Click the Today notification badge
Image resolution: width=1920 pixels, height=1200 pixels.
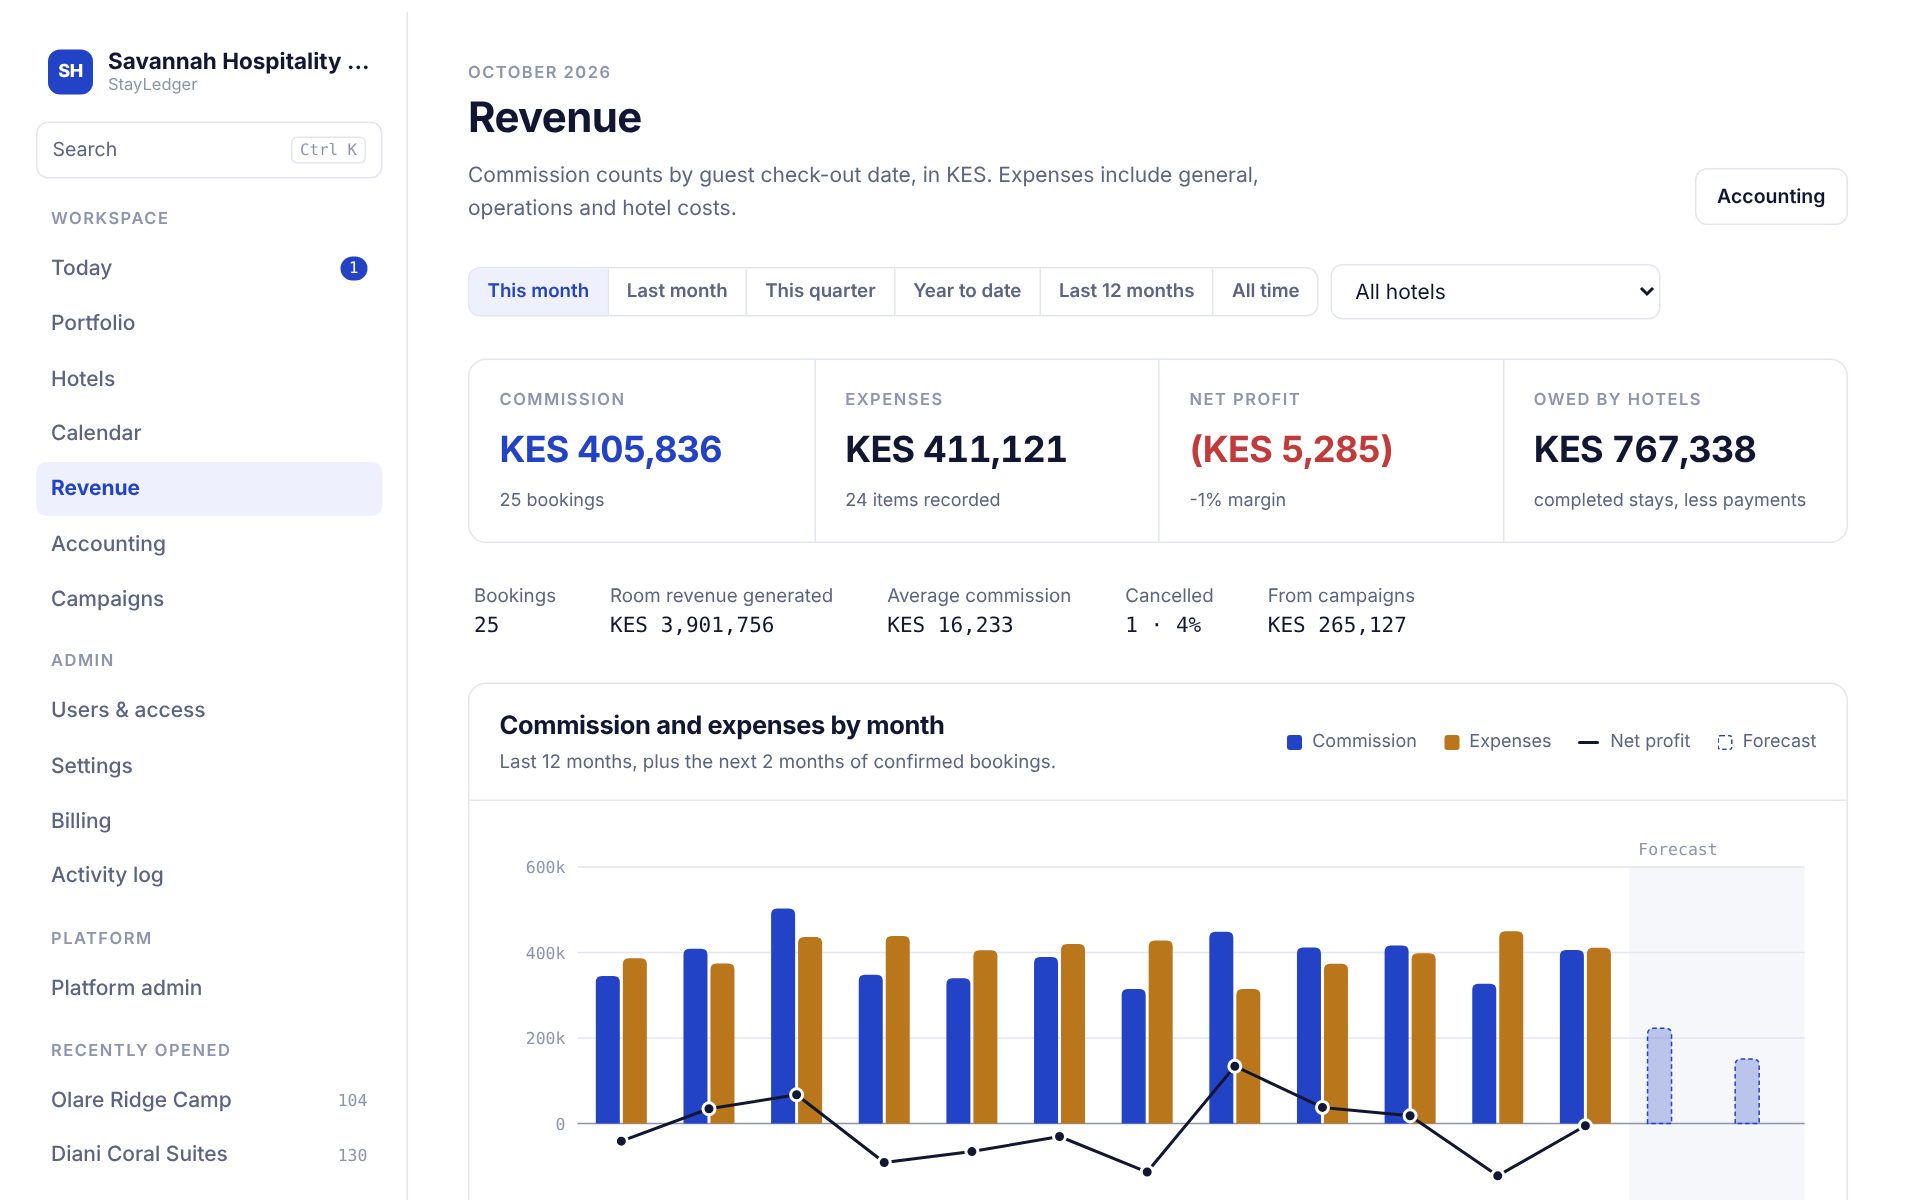(x=354, y=268)
